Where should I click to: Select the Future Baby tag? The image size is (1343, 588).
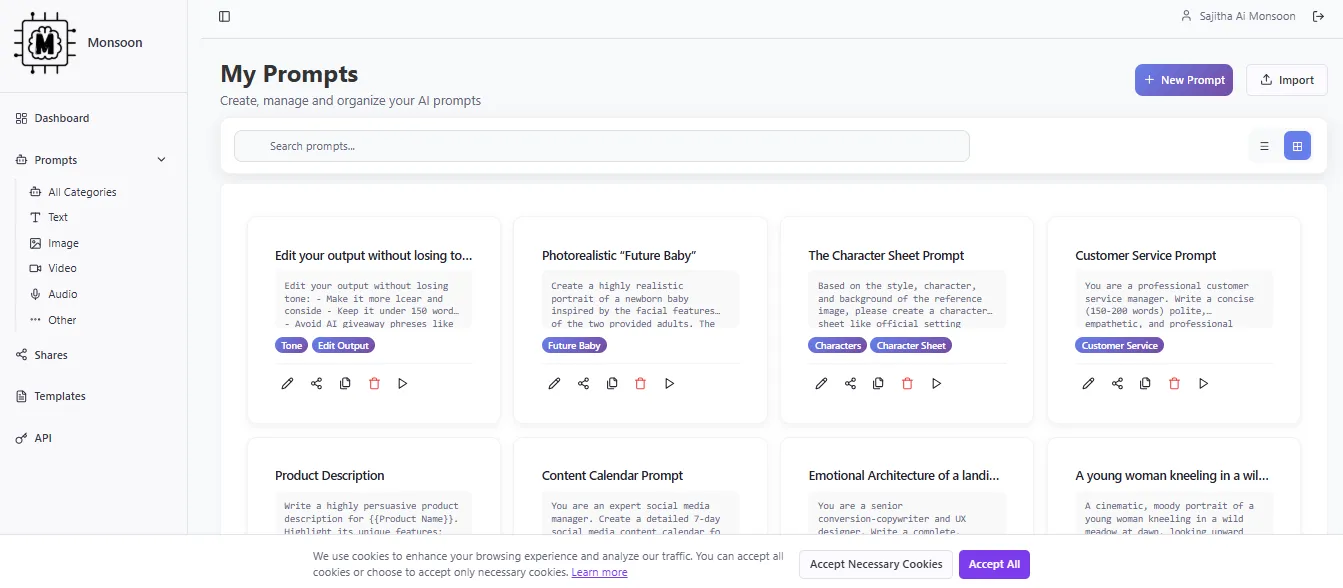click(574, 346)
